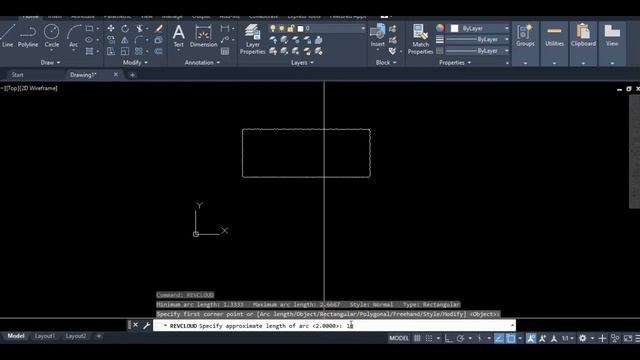
Task: Select the Offset tool
Action: point(158,51)
